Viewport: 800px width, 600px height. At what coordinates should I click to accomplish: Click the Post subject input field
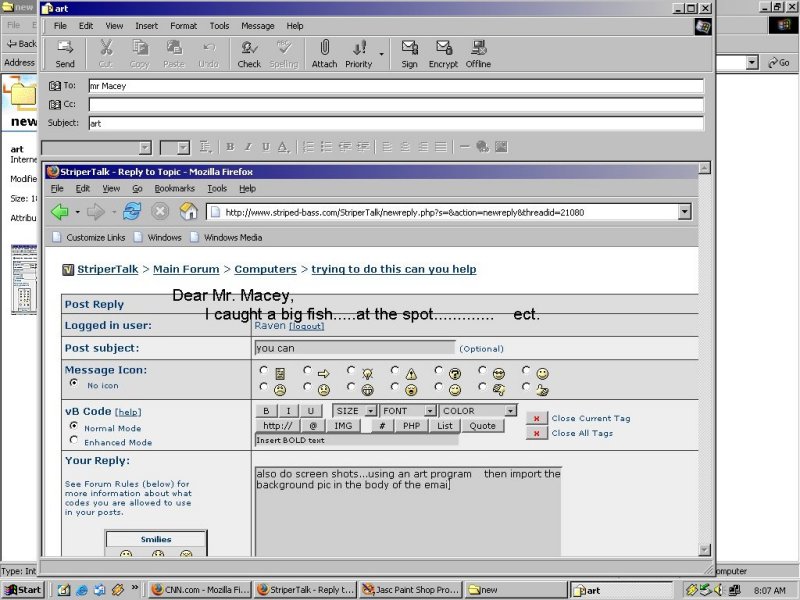click(354, 348)
